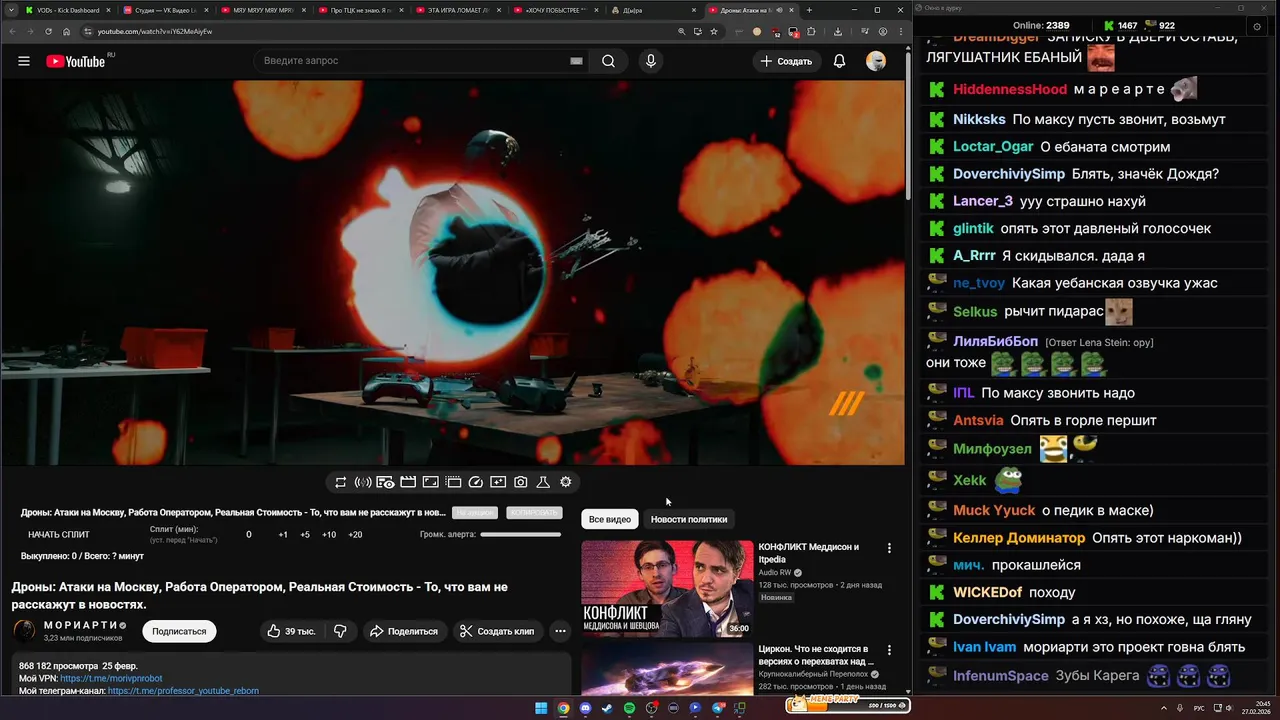Open the flask experiments icon
The width and height of the screenshot is (1280, 720).
[543, 482]
